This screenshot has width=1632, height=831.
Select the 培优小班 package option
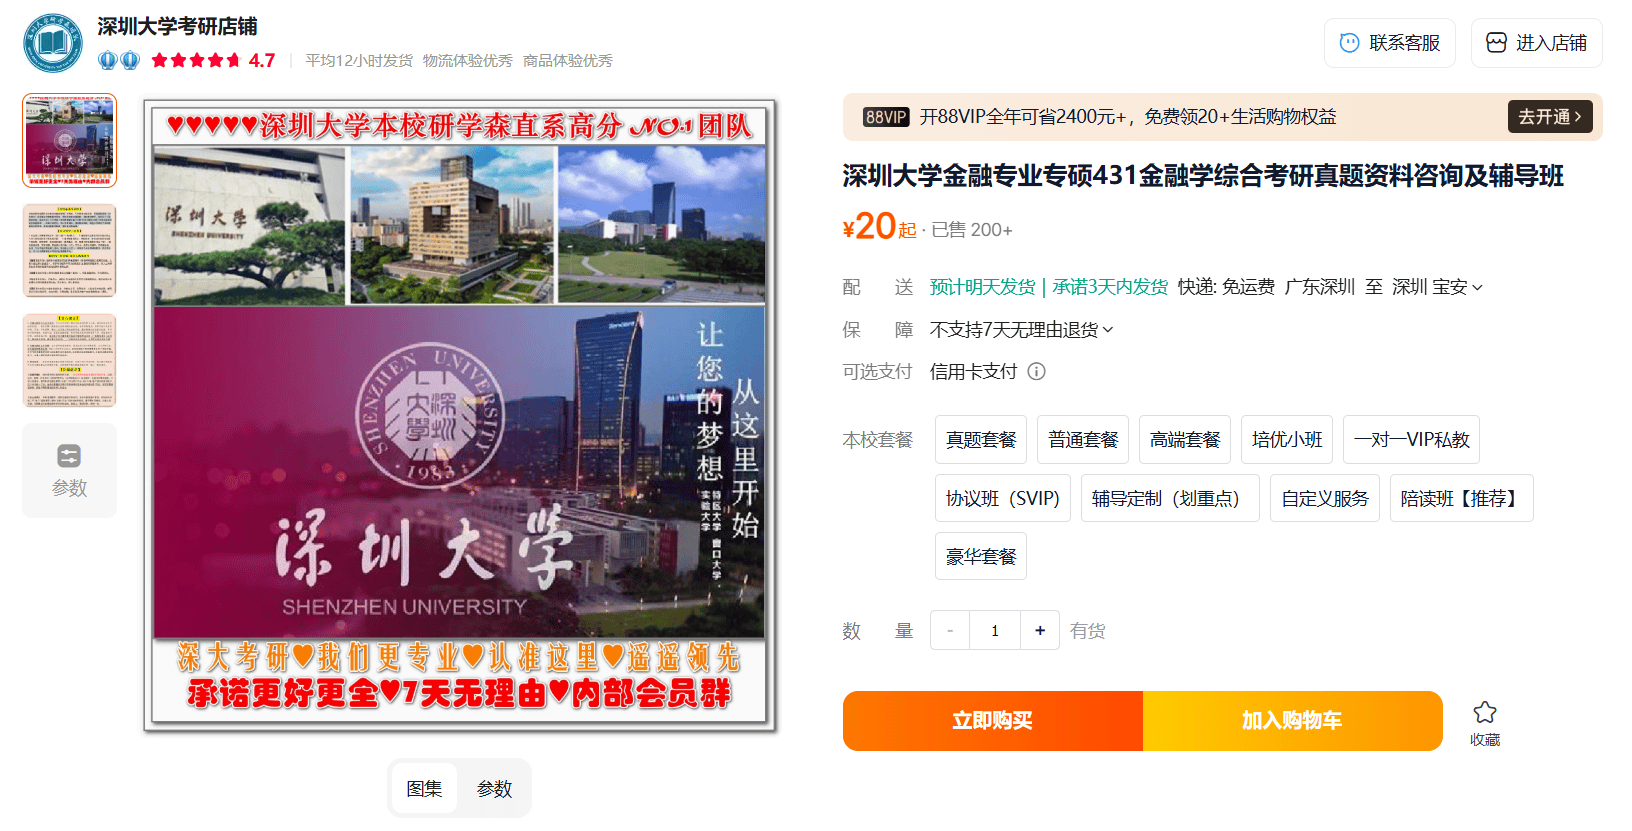point(1287,440)
